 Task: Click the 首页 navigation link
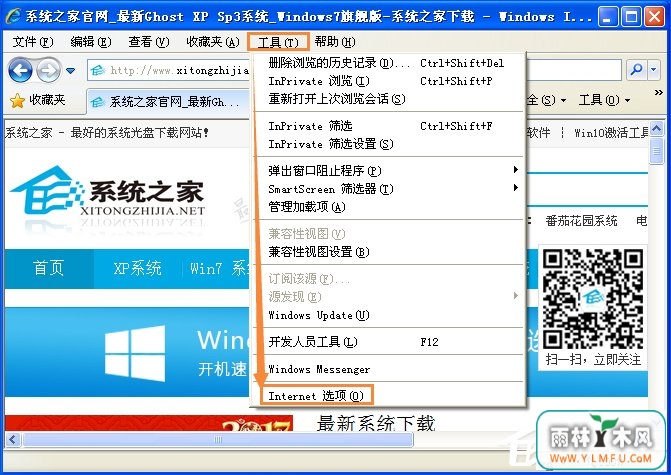pos(48,269)
